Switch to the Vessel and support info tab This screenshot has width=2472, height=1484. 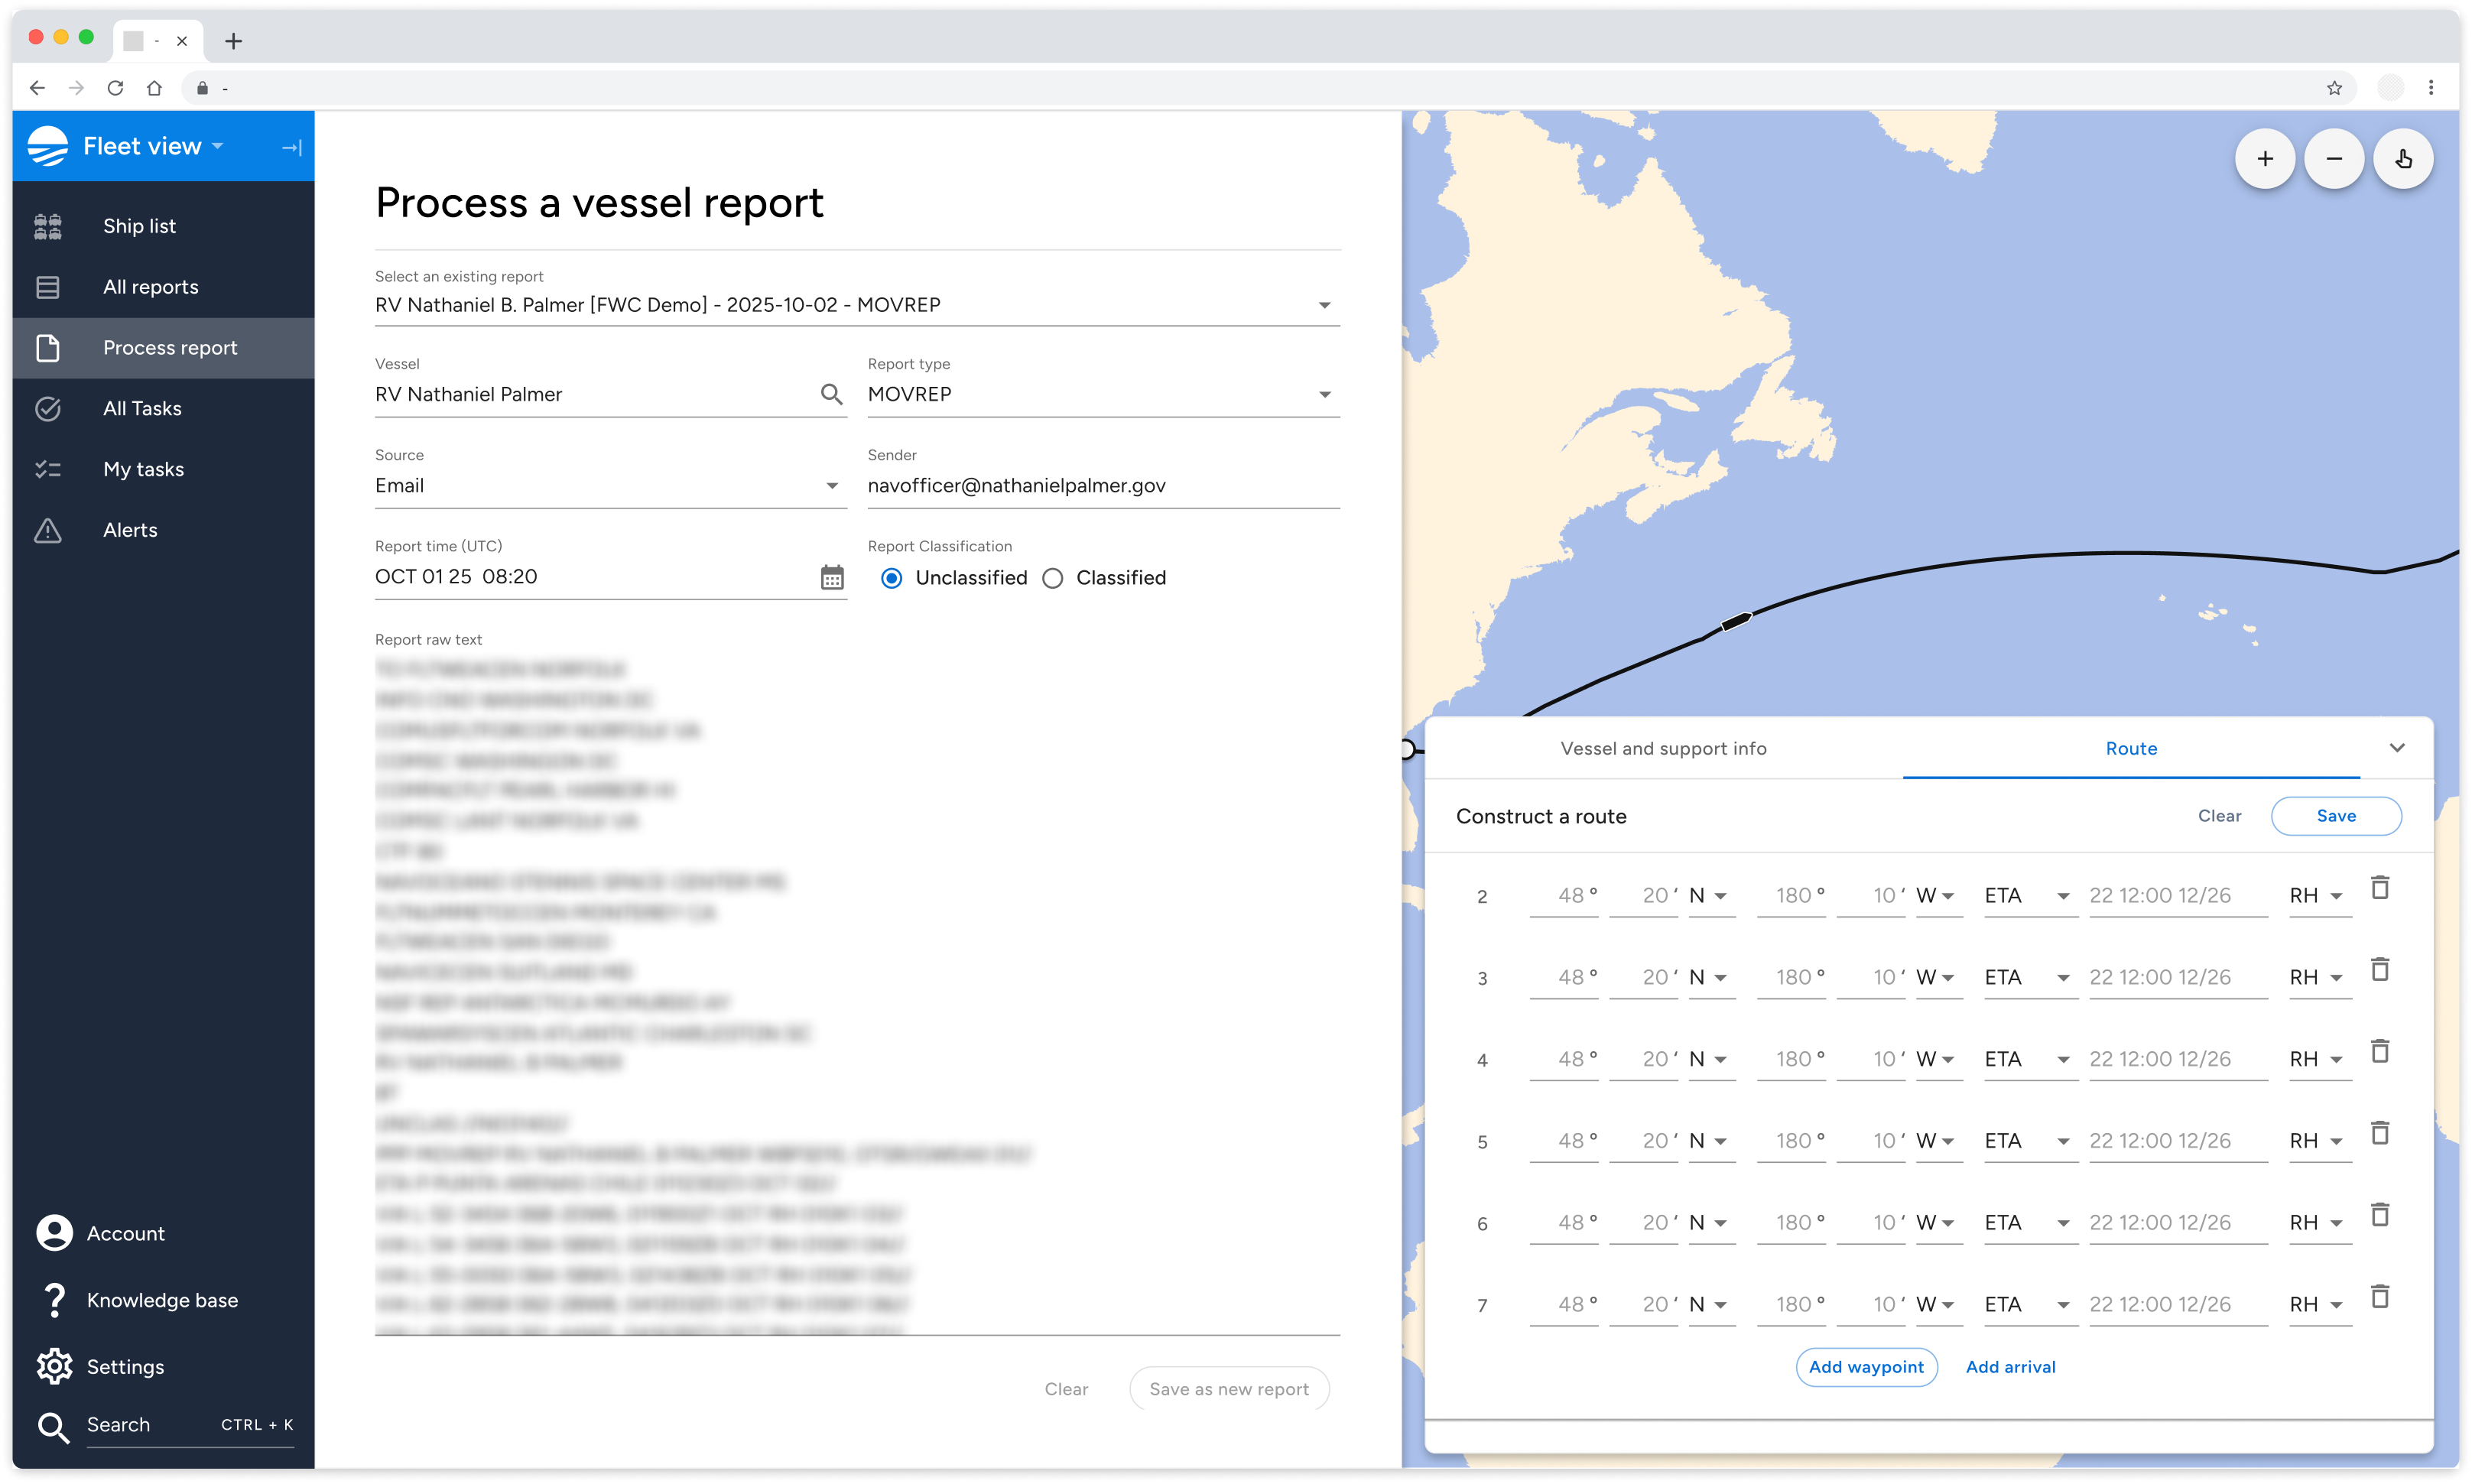(1663, 748)
